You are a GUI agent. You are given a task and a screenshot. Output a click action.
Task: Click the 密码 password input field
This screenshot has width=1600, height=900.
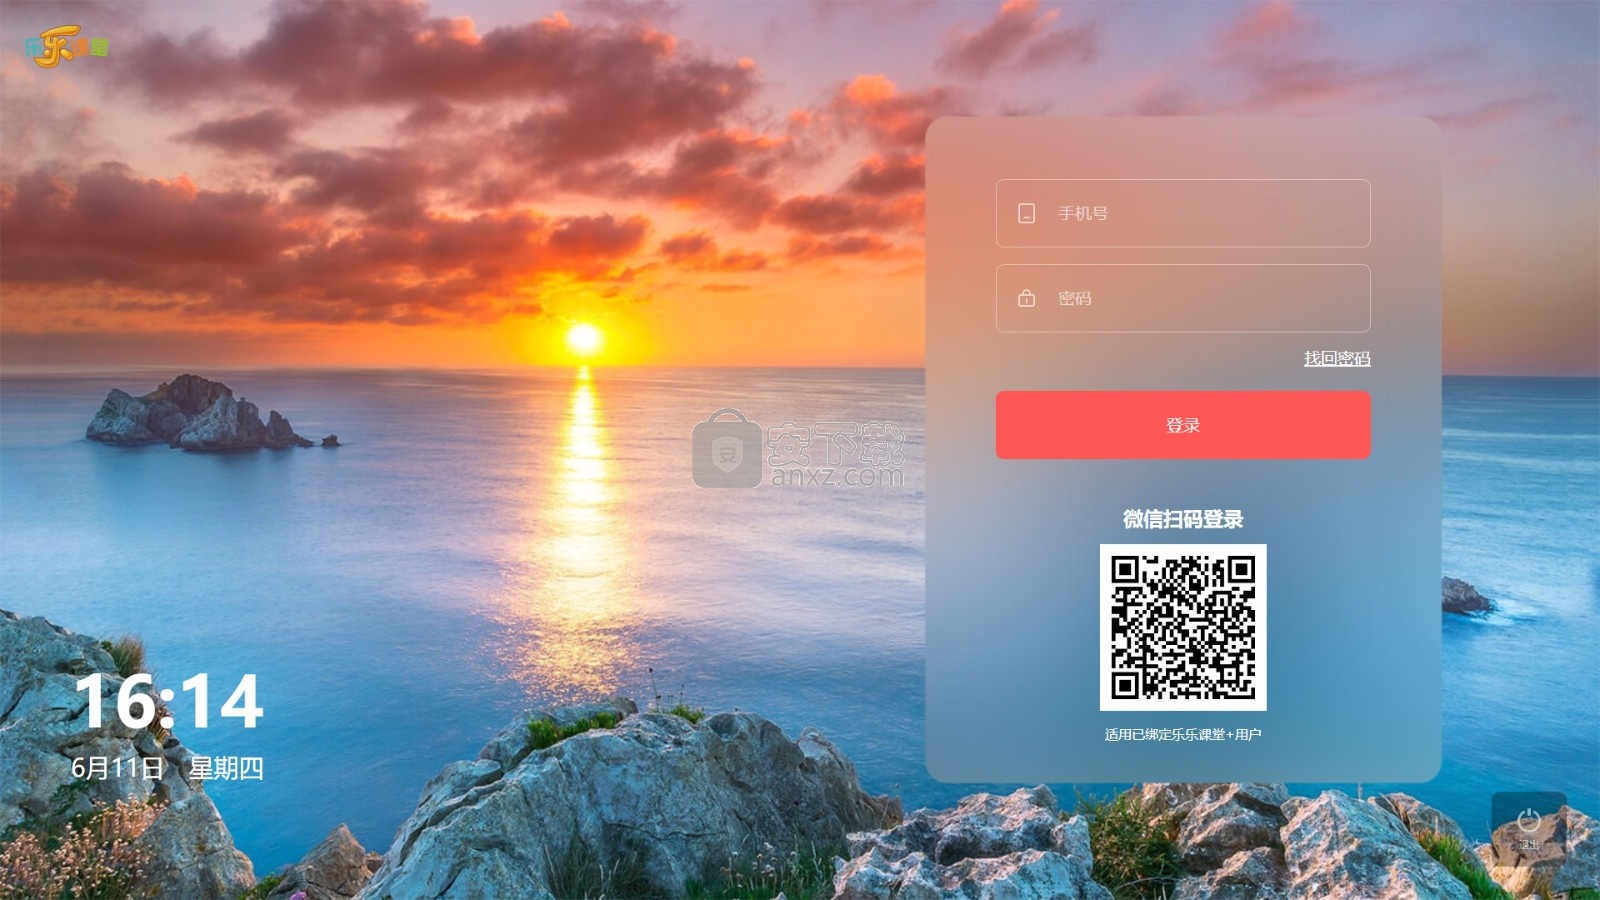(x=1183, y=298)
